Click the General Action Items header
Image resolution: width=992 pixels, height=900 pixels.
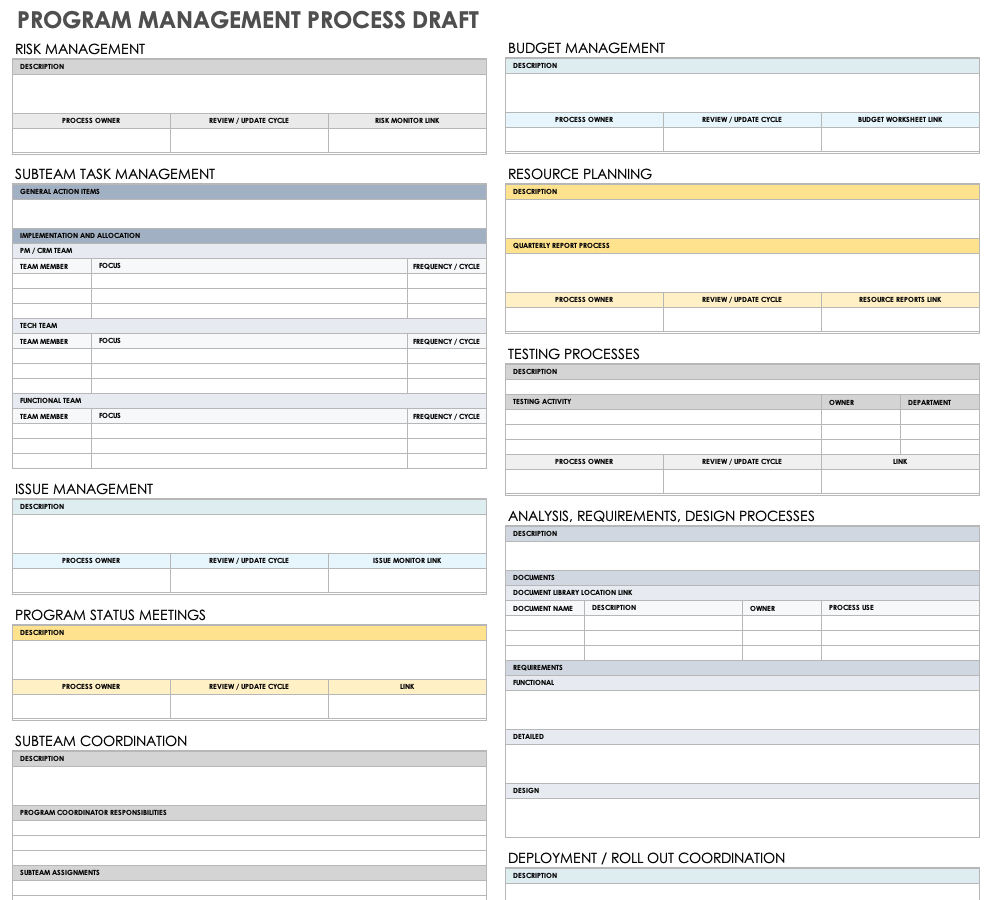click(249, 191)
